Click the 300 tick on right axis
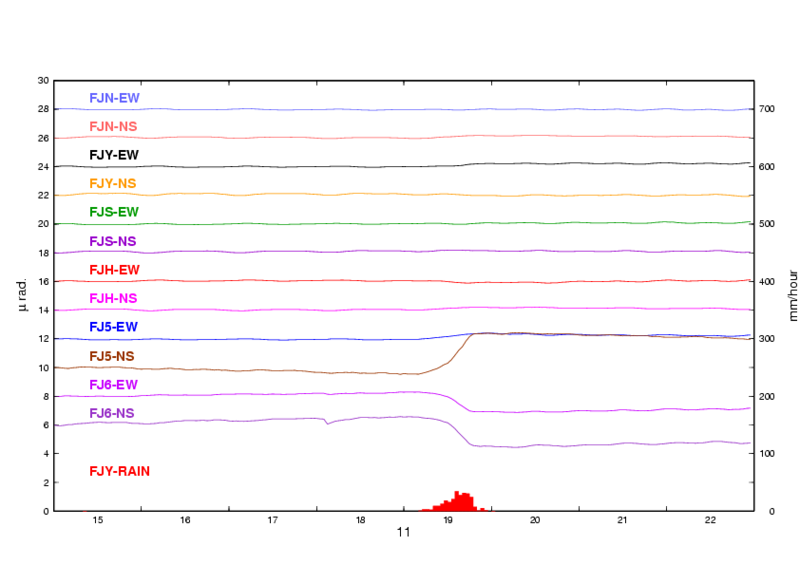The image size is (800, 565). pos(767,339)
